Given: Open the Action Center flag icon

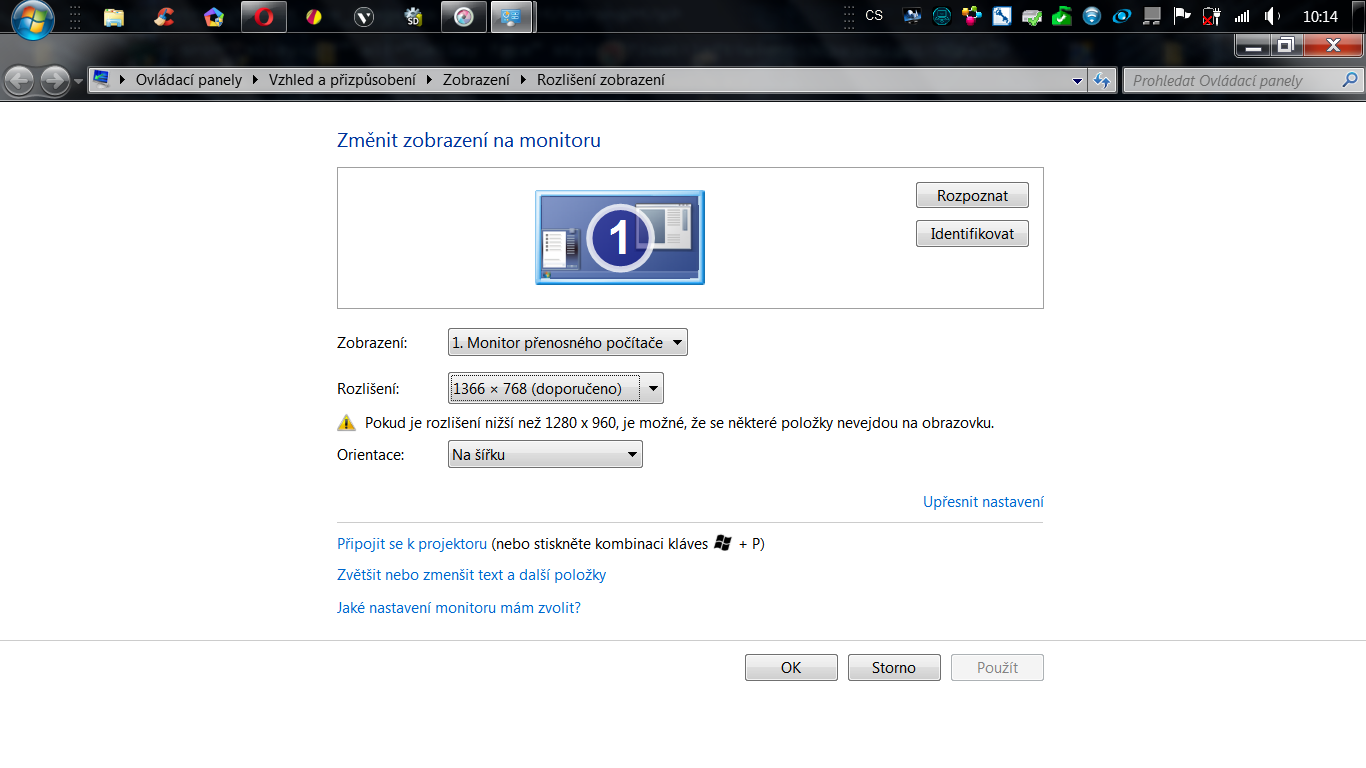Looking at the screenshot, I should [1182, 16].
